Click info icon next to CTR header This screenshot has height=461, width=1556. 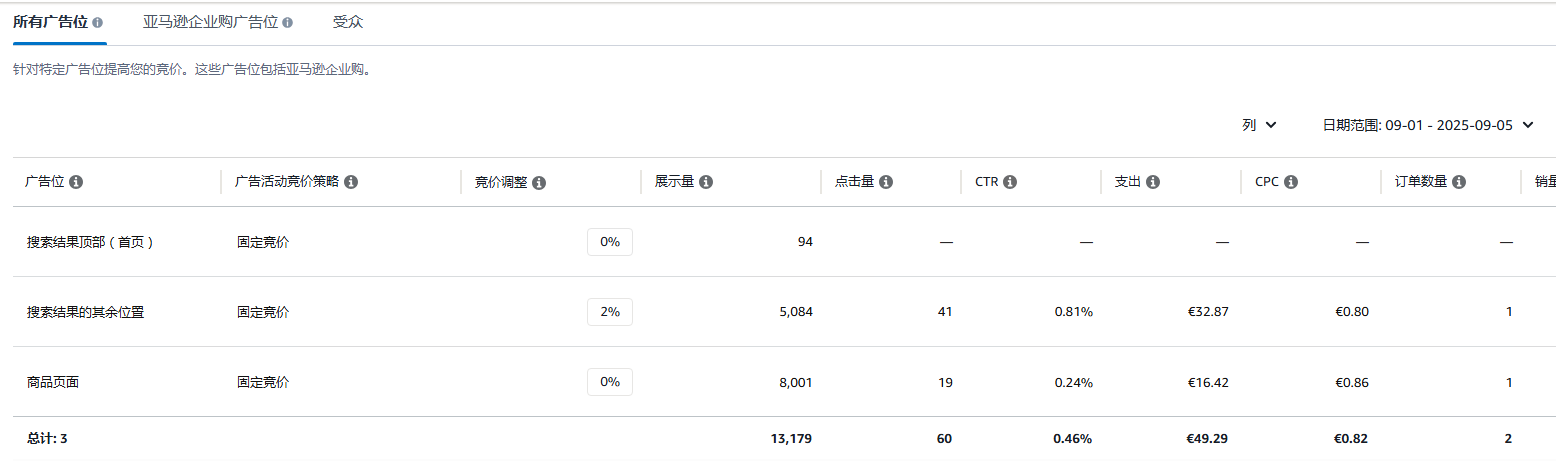point(1010,182)
